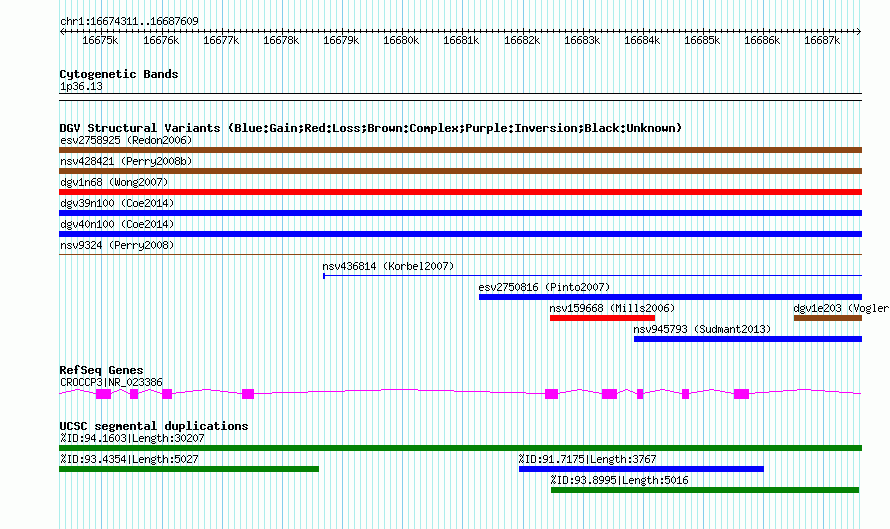
Task: Select the thin nsv9324 (Perry2008) variant line
Action: (x=460, y=254)
